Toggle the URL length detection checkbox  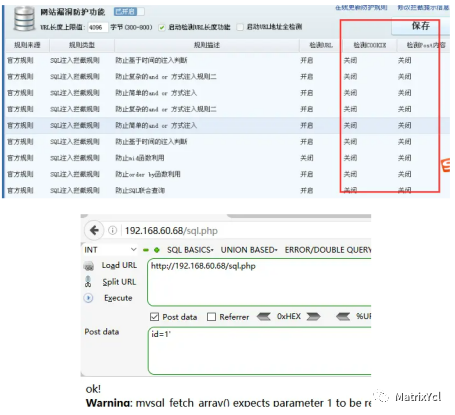(162, 27)
